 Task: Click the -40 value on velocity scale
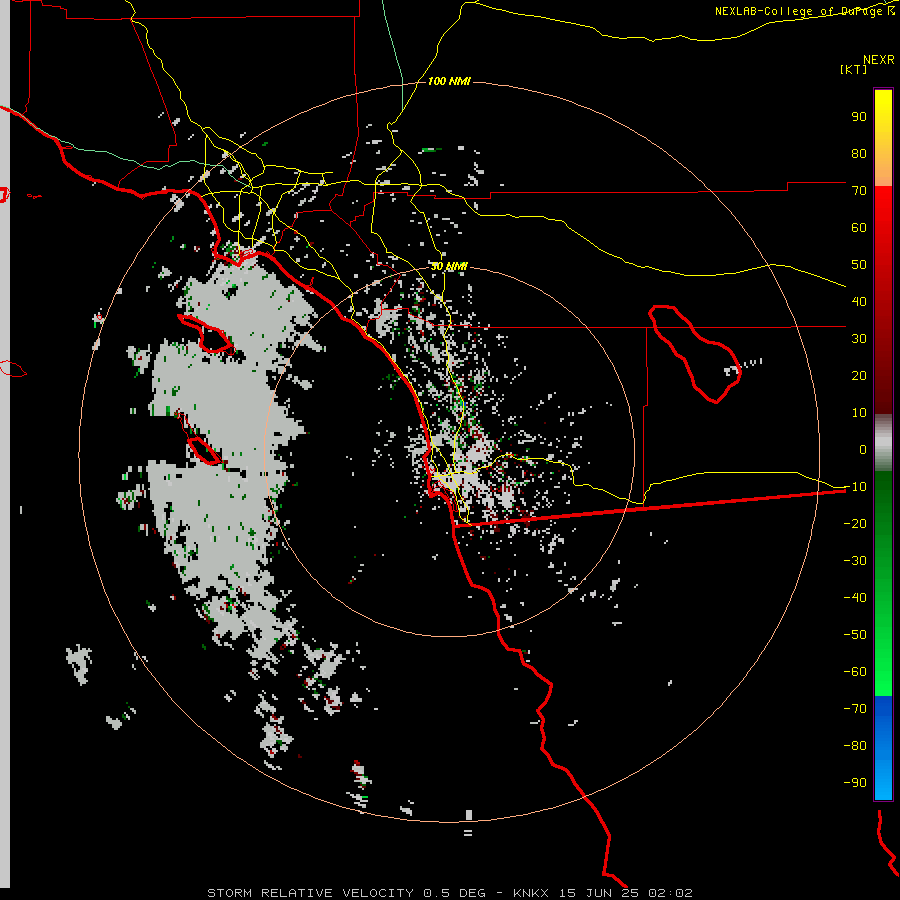(855, 598)
